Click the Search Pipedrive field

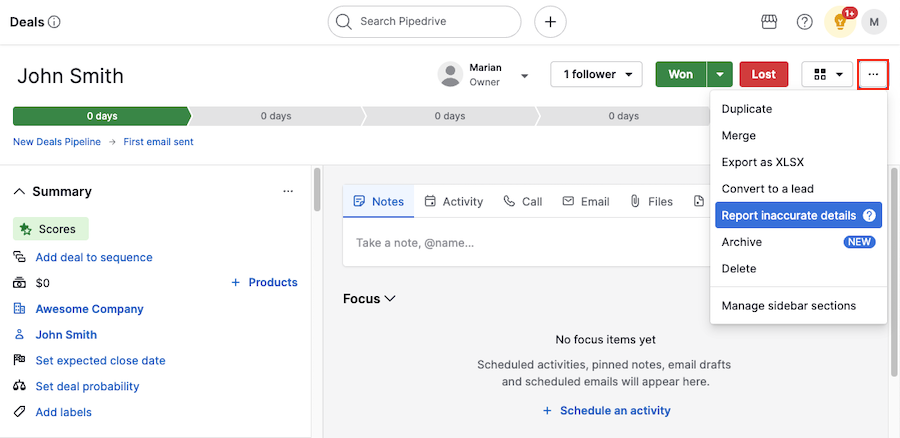pyautogui.click(x=424, y=21)
